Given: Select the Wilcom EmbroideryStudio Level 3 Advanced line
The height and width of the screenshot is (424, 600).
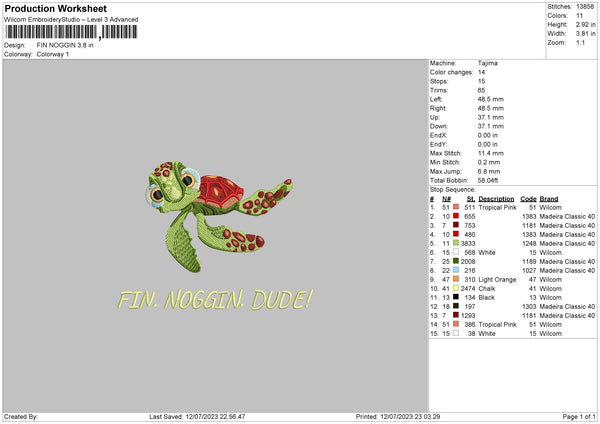Looking at the screenshot, I should [71, 20].
